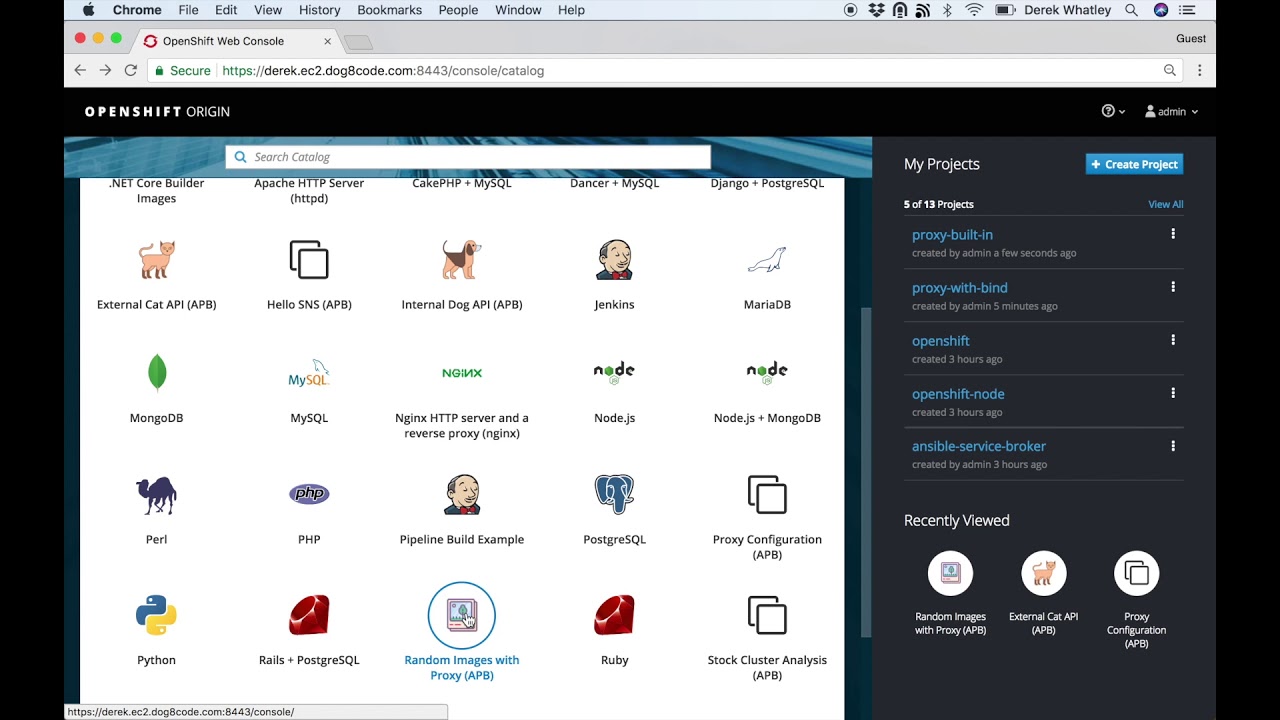Select the Random Images with Proxy (APB) catalog icon
Image resolution: width=1280 pixels, height=720 pixels.
point(462,615)
